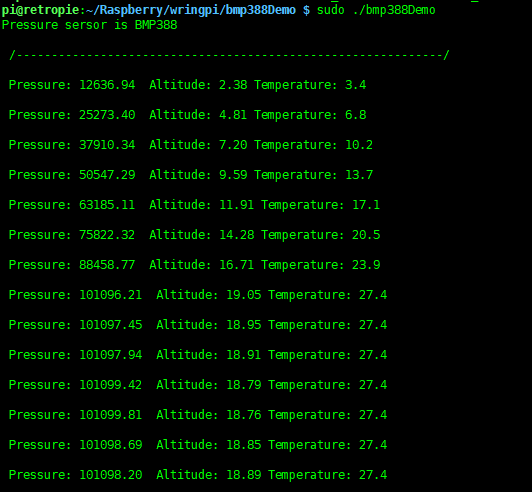Screen dimensions: 532x492
Task: Click pressure value 101097.94
Action: point(111,355)
